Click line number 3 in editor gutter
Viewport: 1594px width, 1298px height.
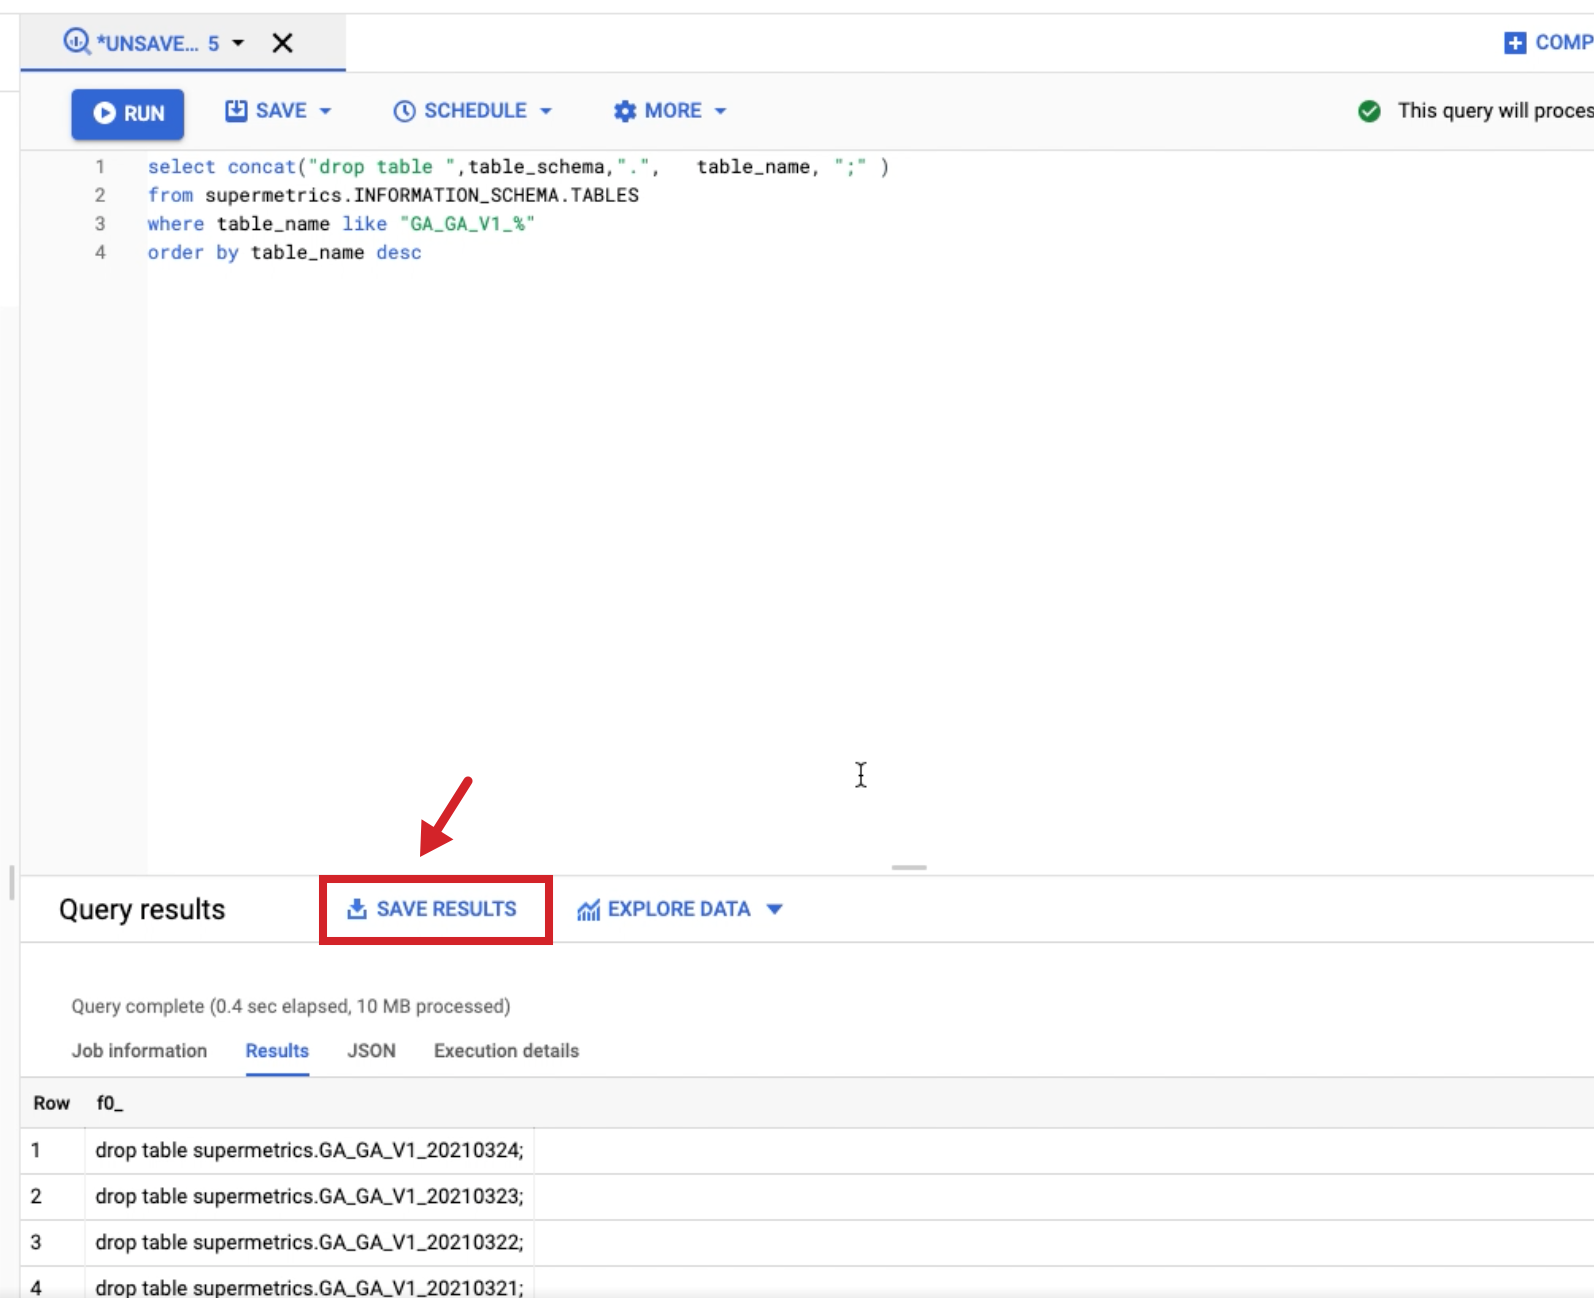(100, 224)
